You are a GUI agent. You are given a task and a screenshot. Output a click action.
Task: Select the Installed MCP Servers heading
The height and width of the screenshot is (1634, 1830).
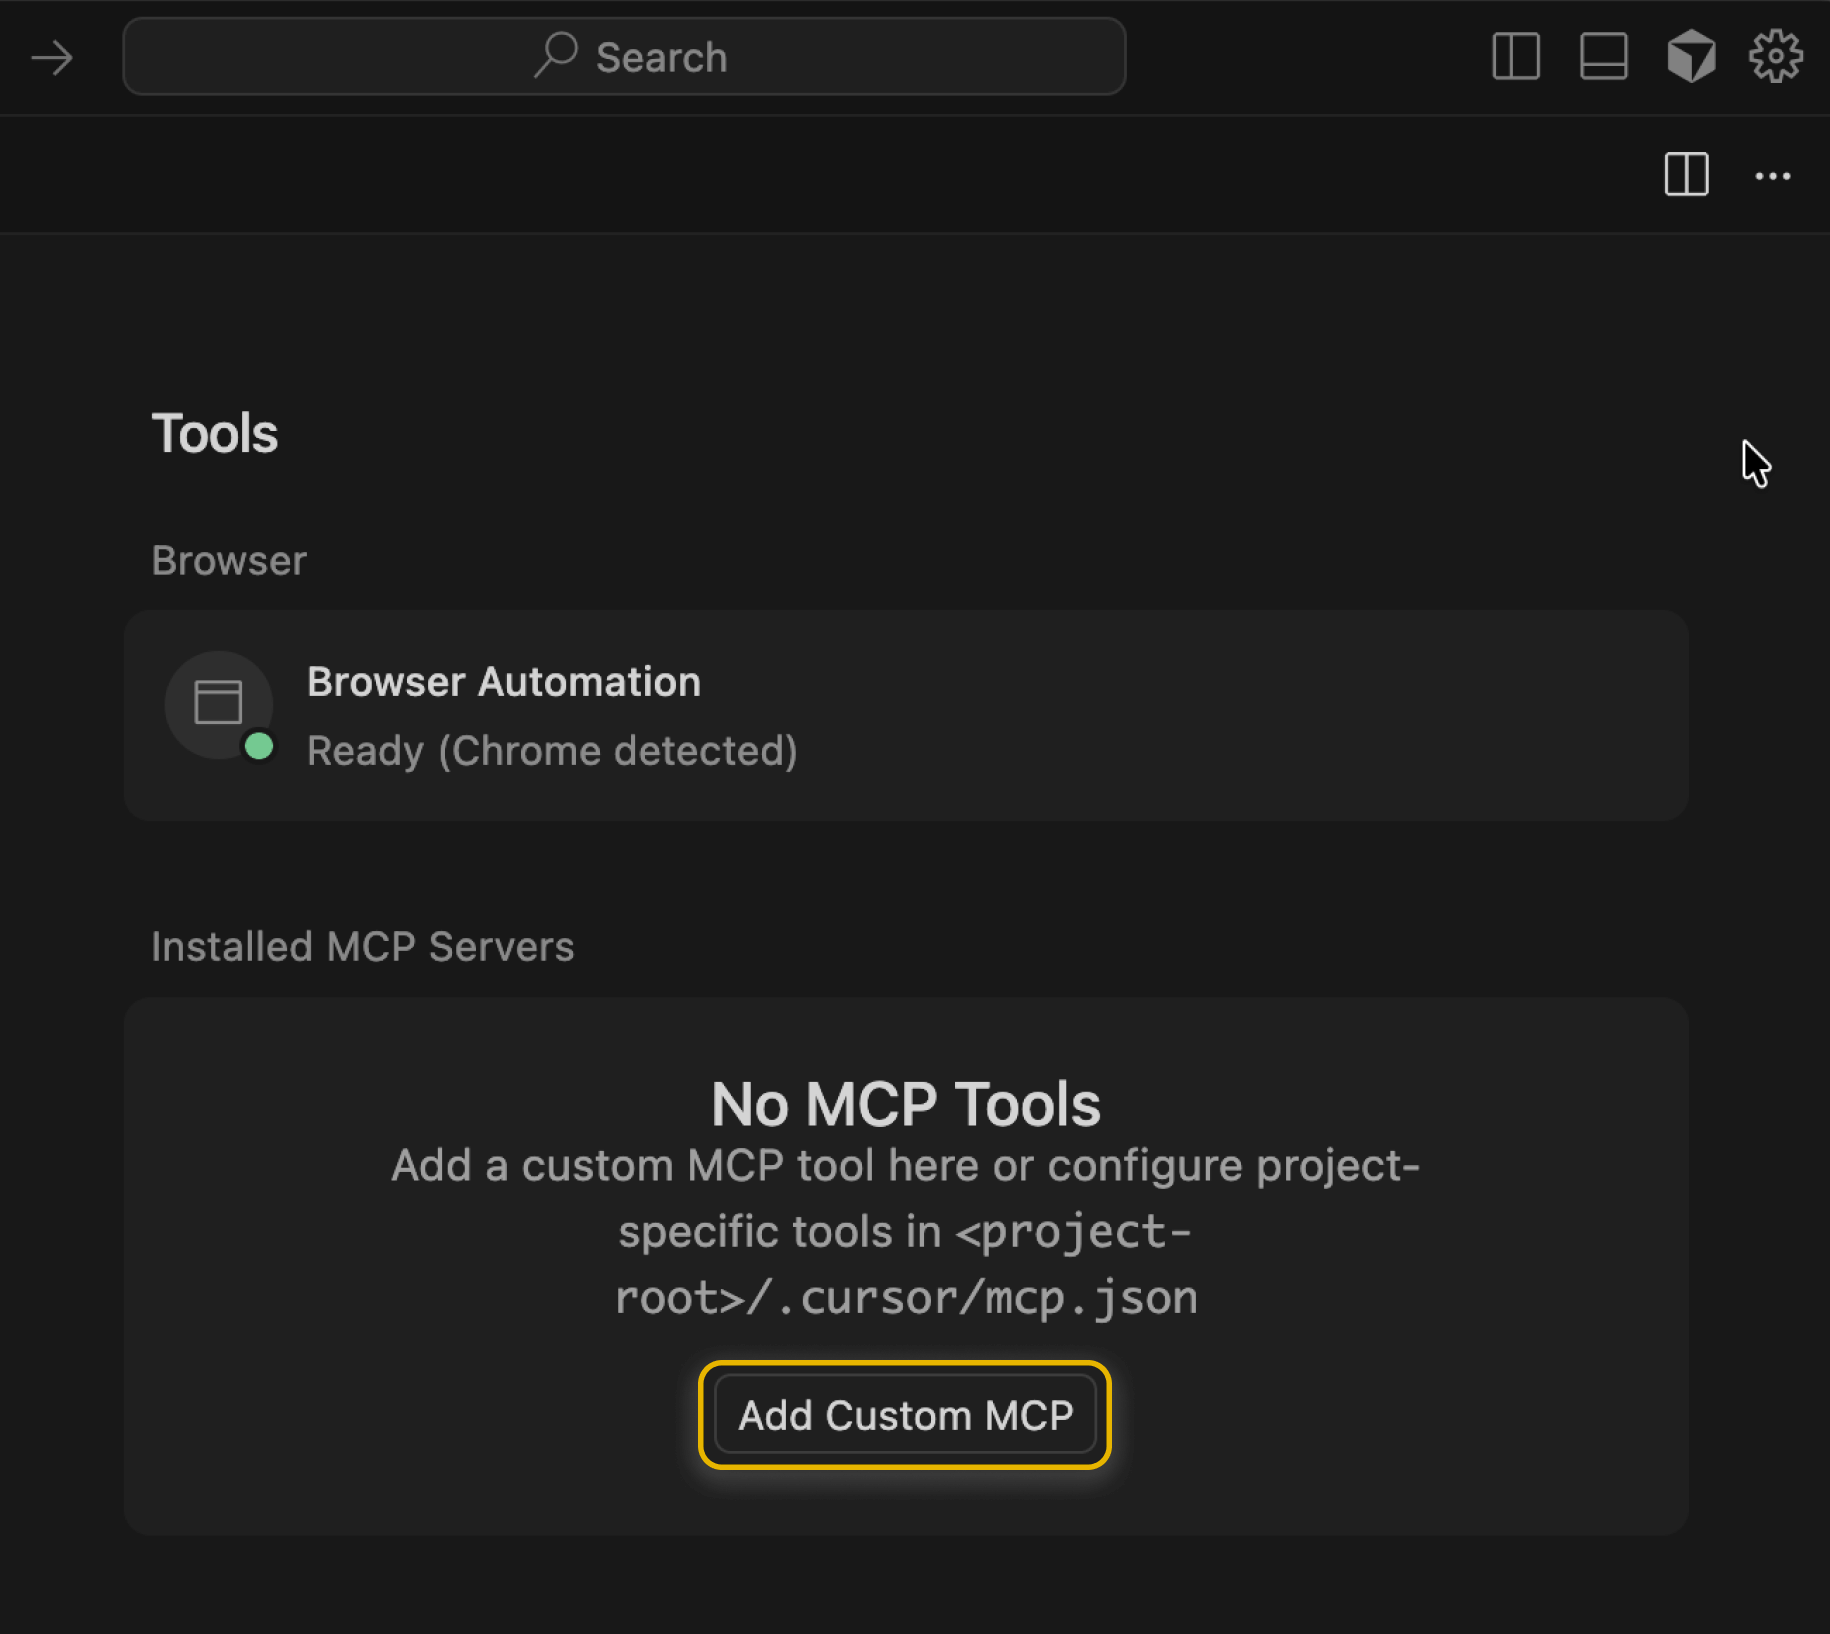(363, 946)
